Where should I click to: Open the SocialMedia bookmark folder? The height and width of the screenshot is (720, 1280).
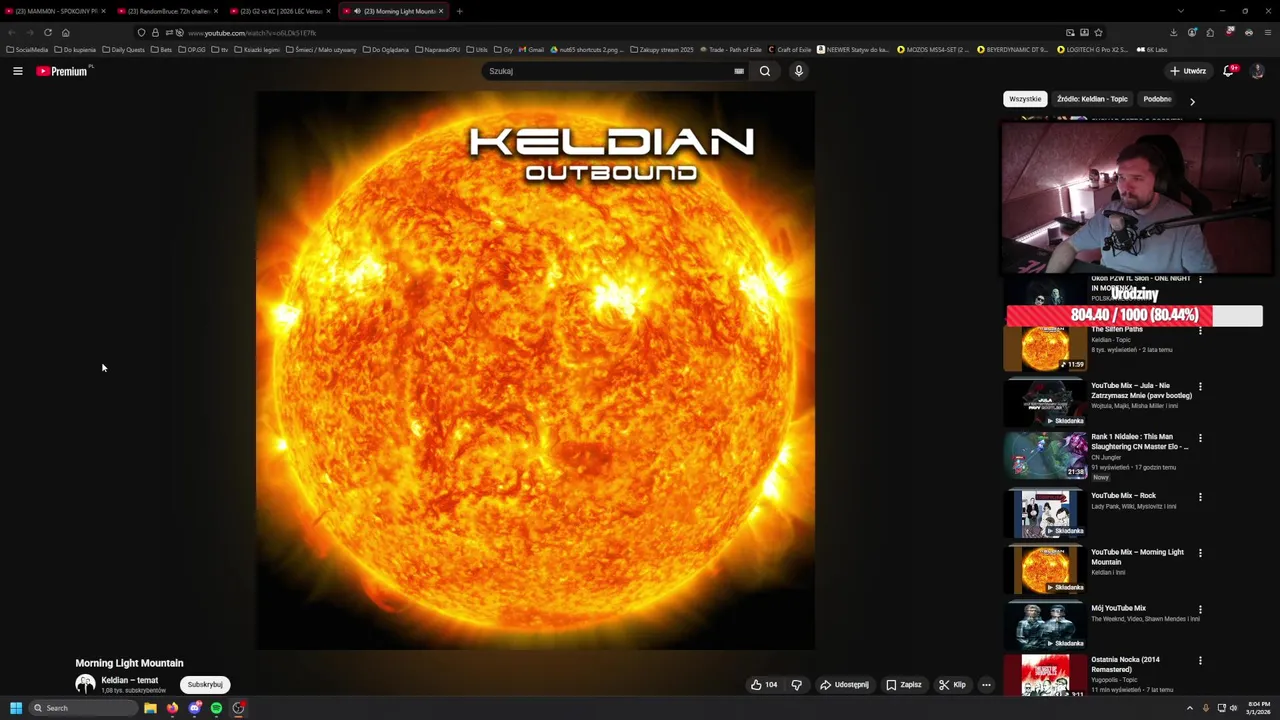click(27, 49)
